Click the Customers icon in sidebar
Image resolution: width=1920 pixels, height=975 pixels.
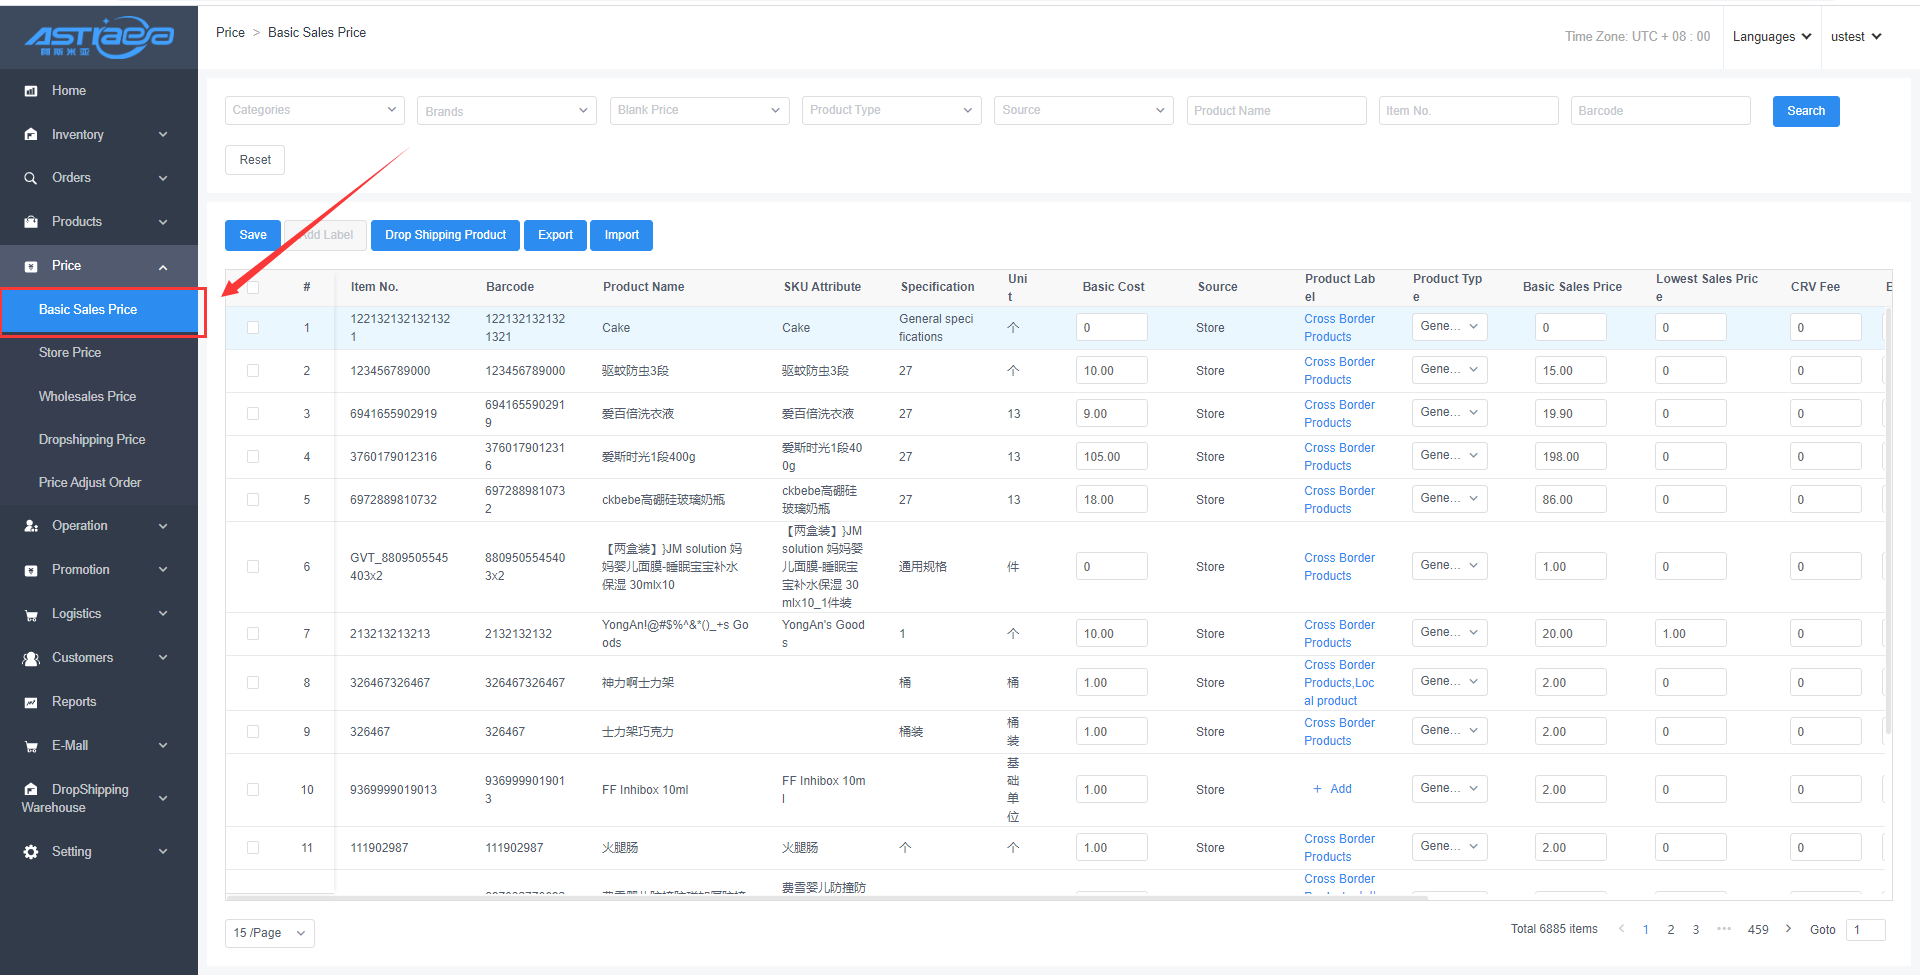[x=31, y=658]
